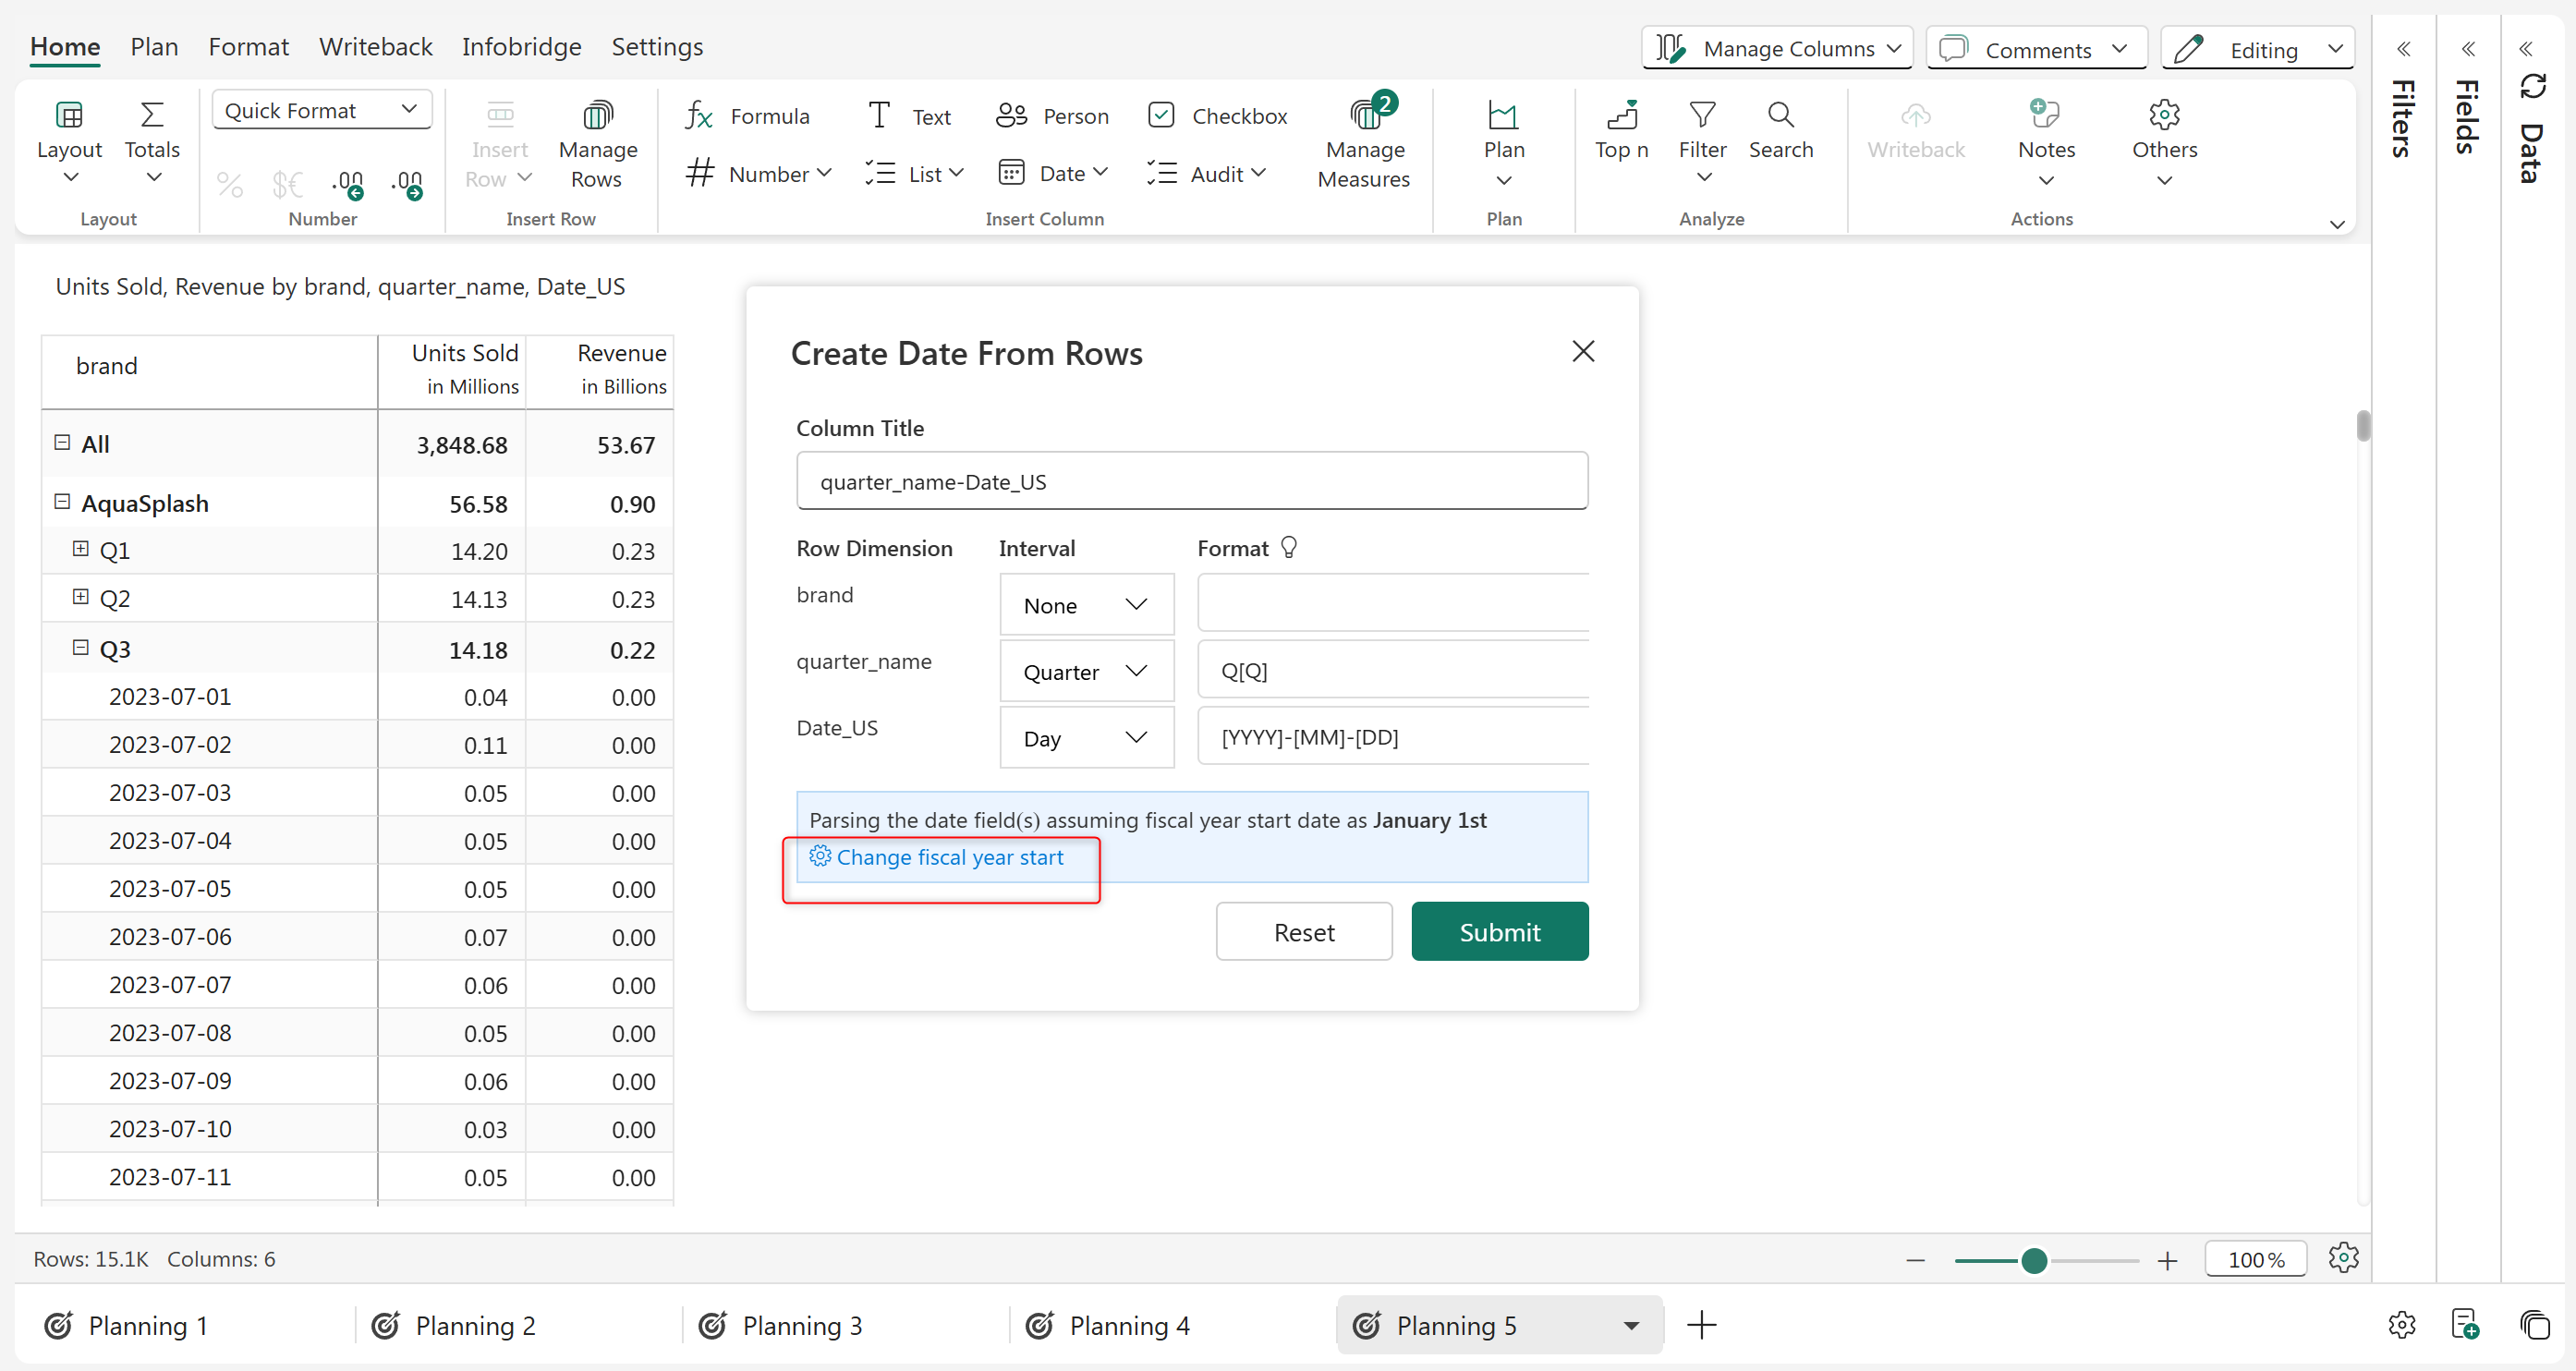Click the Totals sigma icon
This screenshot has height=1371, width=2576.
(152, 116)
